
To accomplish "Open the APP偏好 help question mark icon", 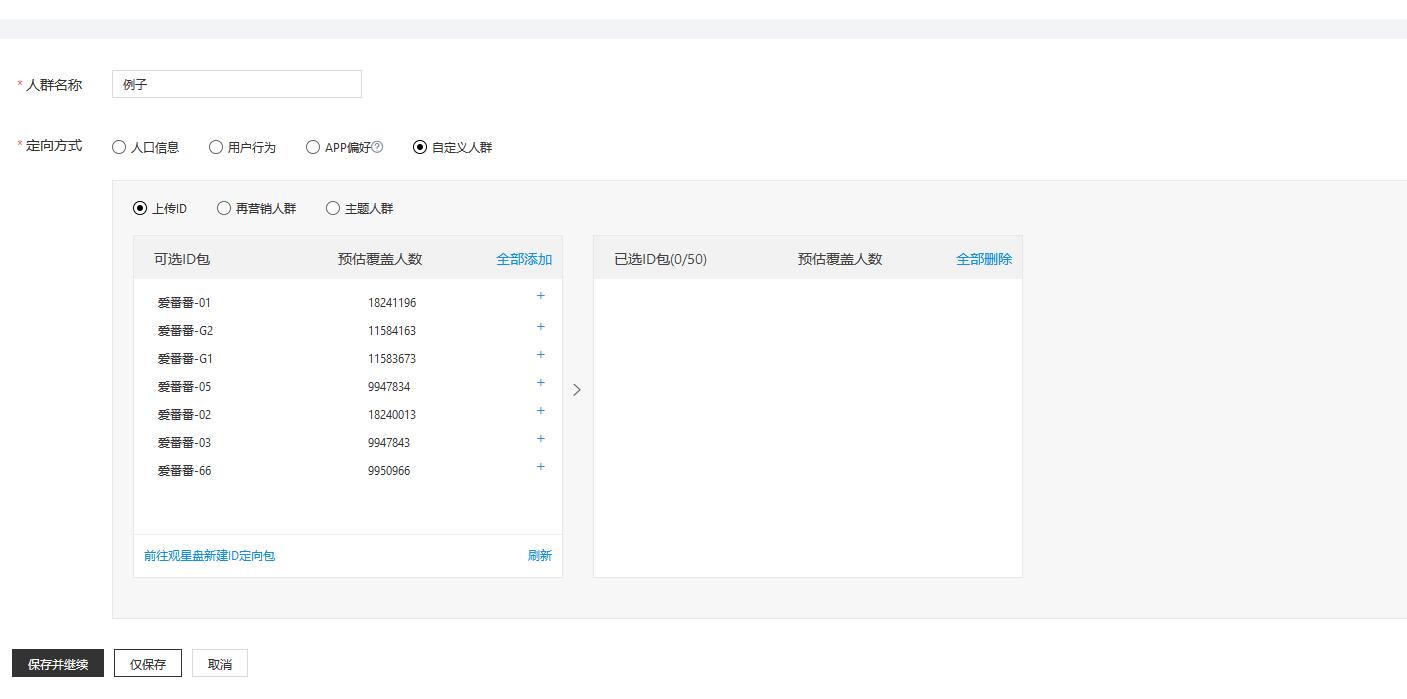I will point(377,147).
